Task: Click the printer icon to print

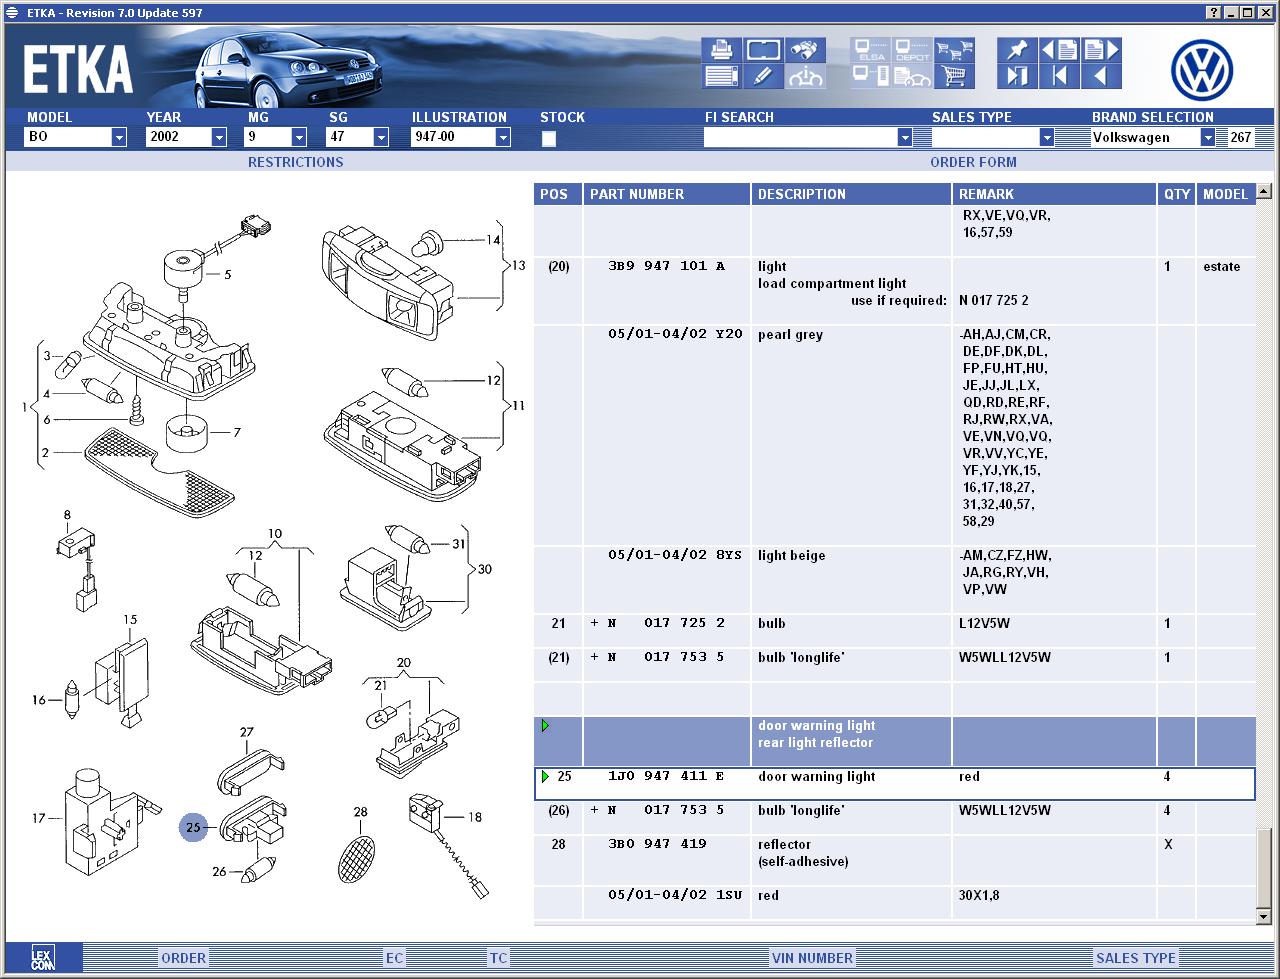Action: click(x=721, y=50)
